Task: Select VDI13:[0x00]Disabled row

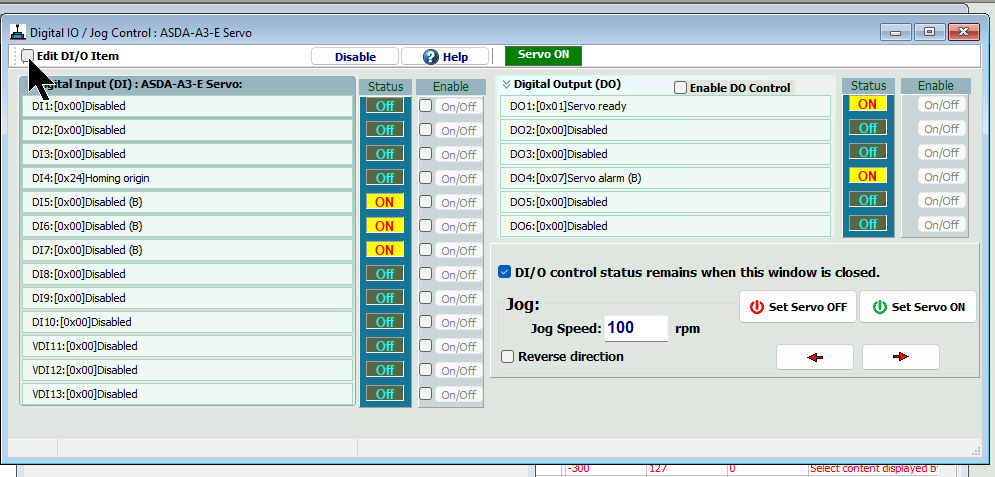Action: coord(187,394)
